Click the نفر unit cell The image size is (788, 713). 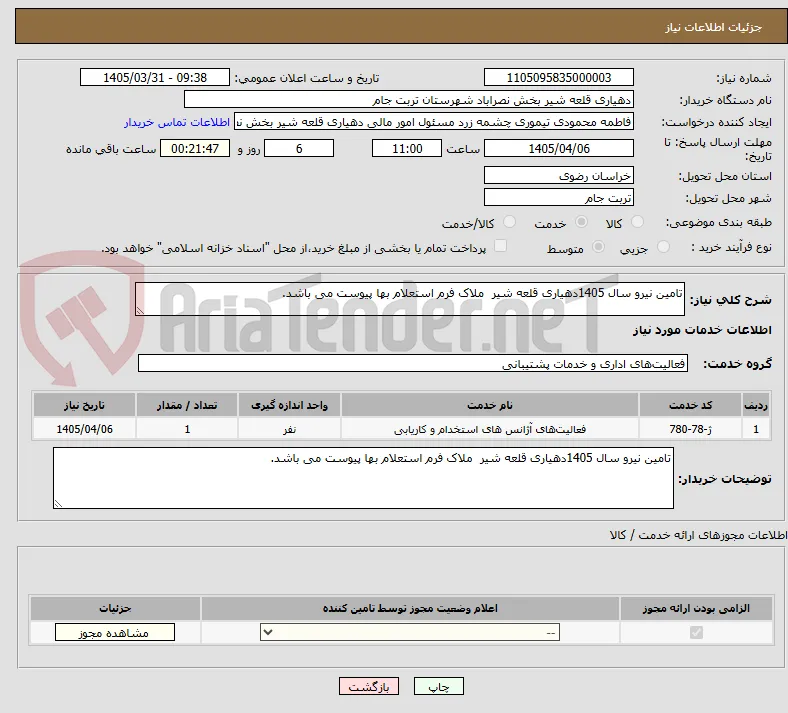[x=289, y=429]
